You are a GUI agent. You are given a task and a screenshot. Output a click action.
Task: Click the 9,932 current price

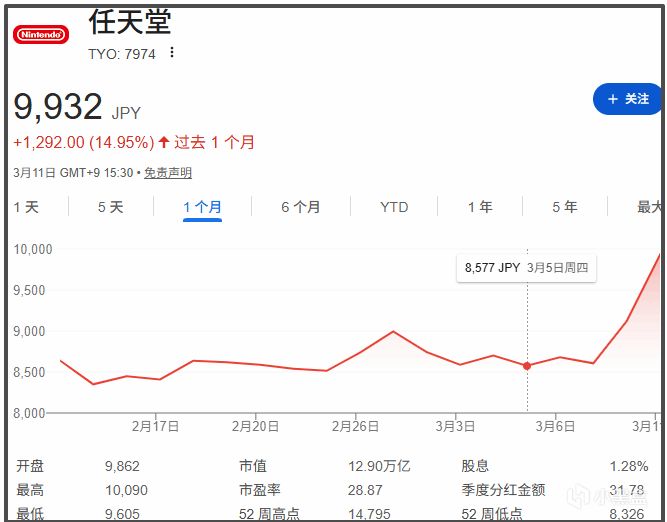58,107
